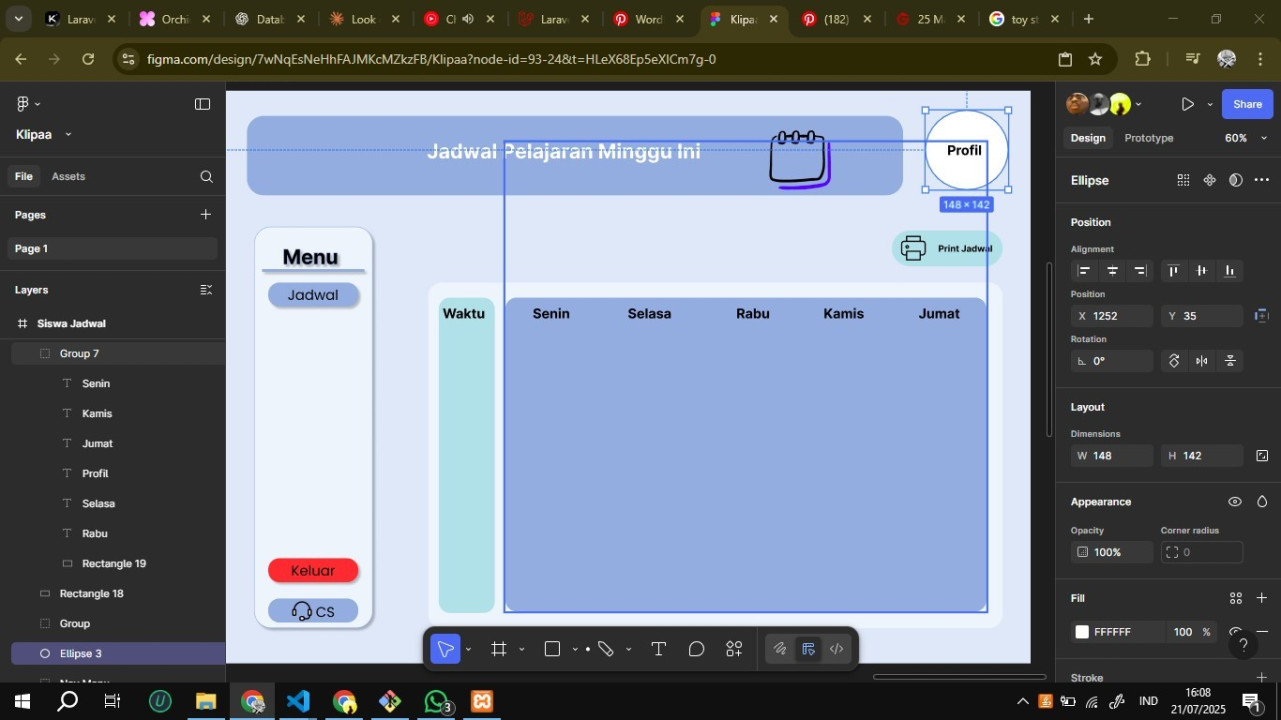Click the white fill color swatch
1281x720 pixels.
(x=1082, y=632)
